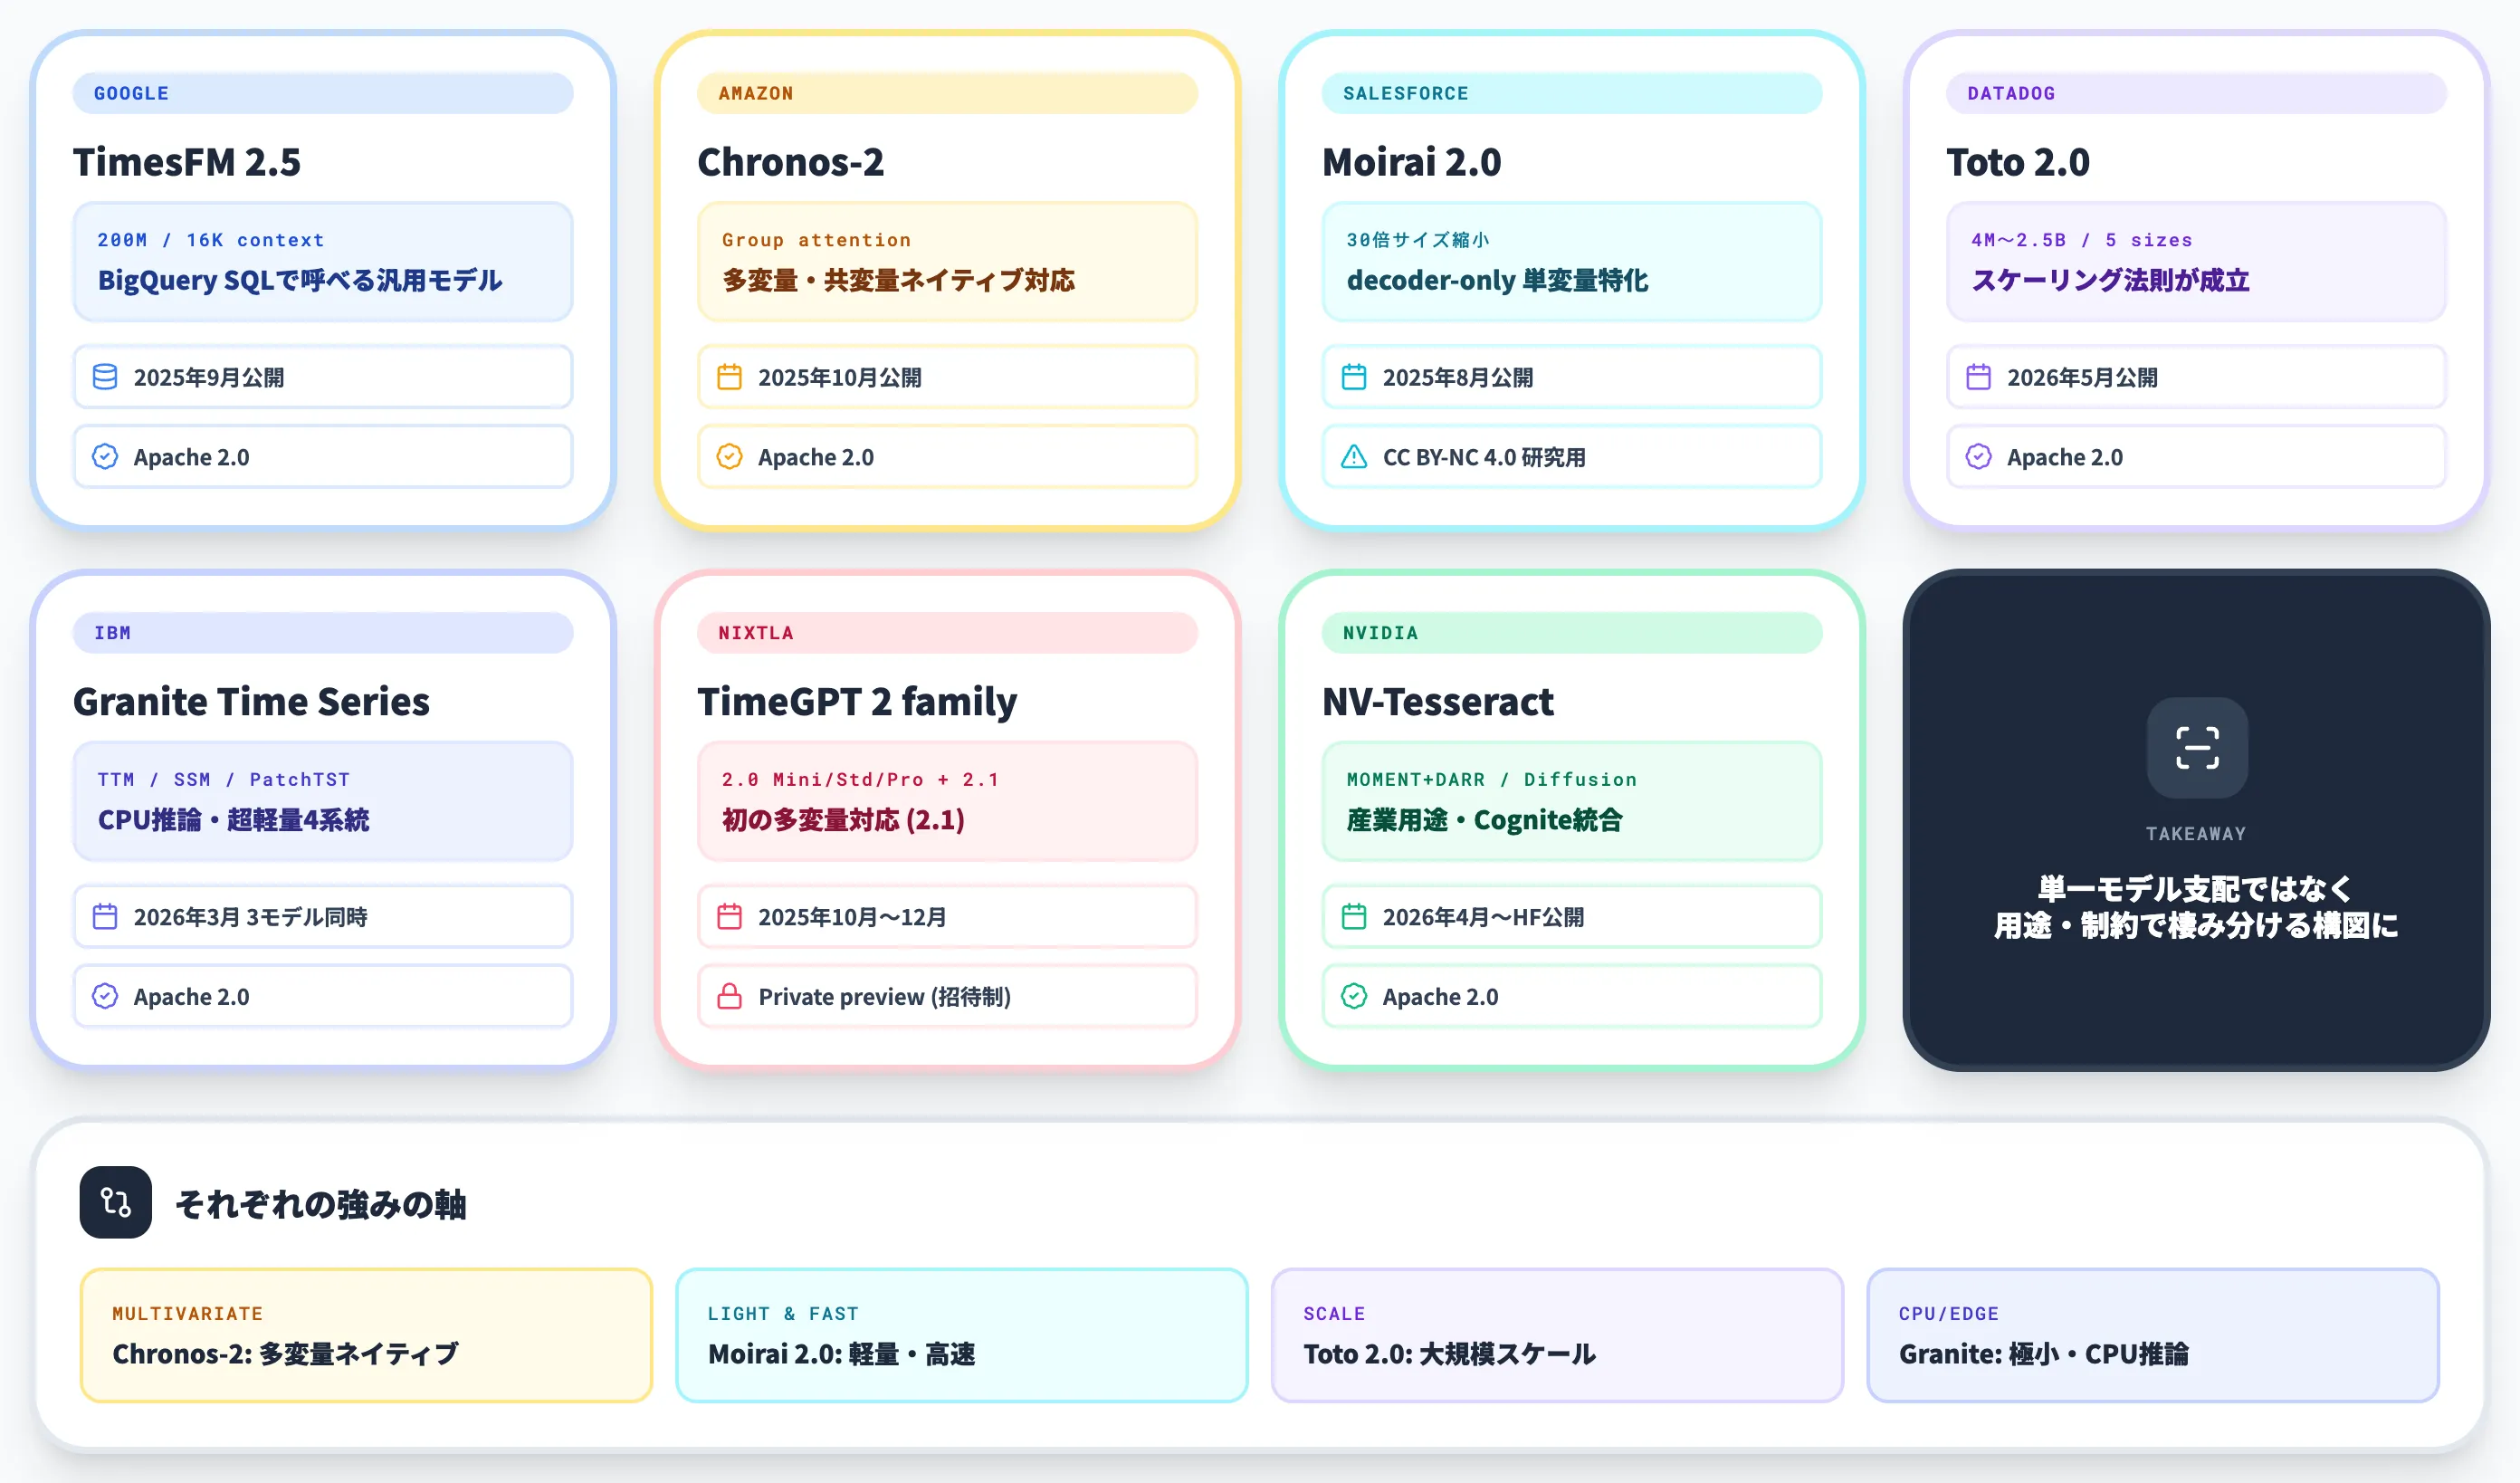Screen dimensions: 2520x1483
Task: Click the check badge in Granite's Apache 2.0 row
Action: pos(105,997)
